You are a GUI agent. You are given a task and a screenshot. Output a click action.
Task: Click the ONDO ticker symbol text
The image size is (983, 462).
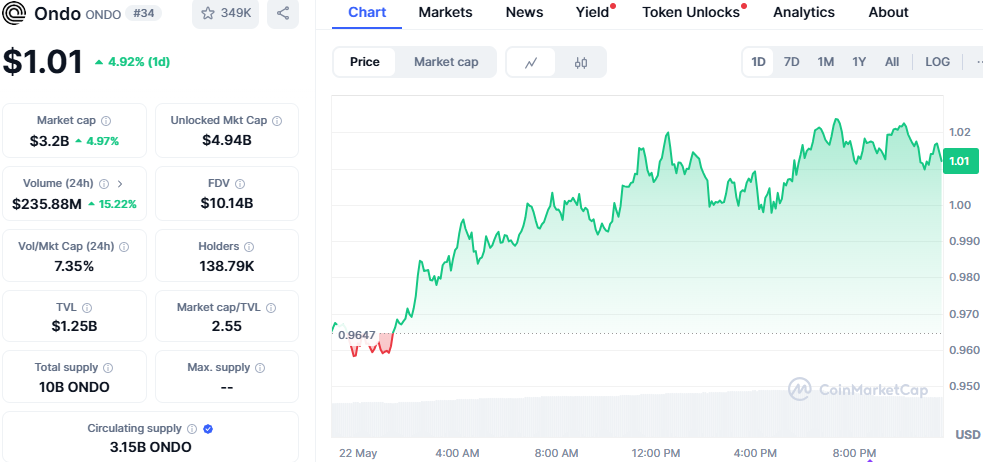(x=102, y=14)
